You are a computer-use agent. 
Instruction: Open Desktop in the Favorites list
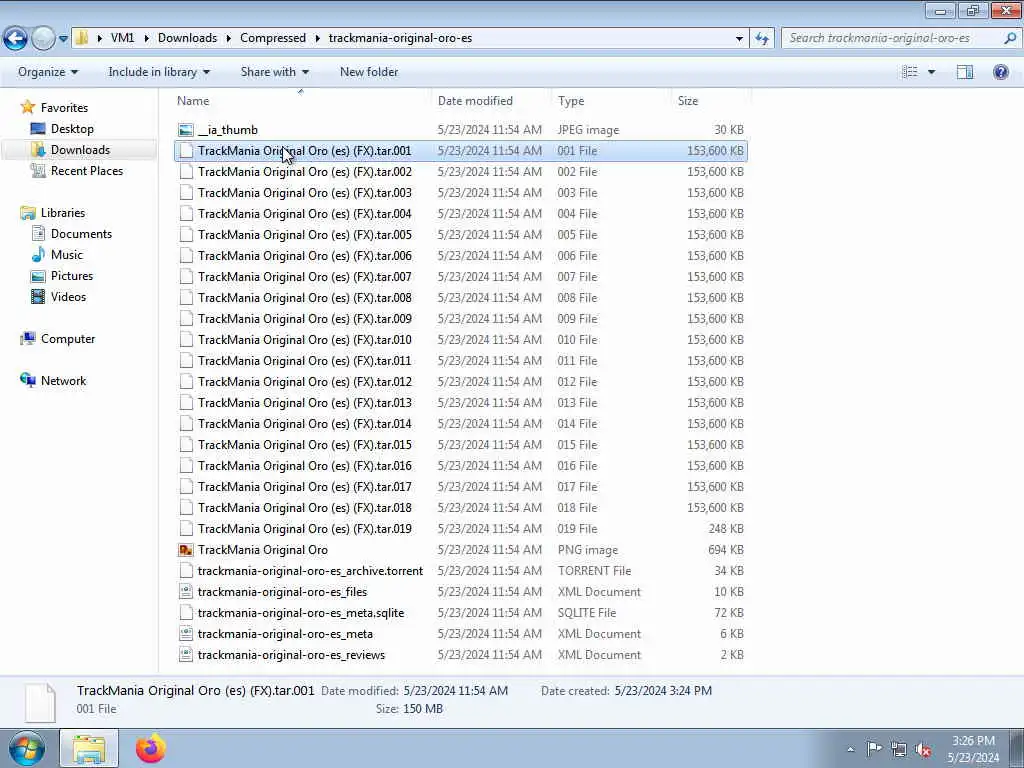(x=72, y=129)
